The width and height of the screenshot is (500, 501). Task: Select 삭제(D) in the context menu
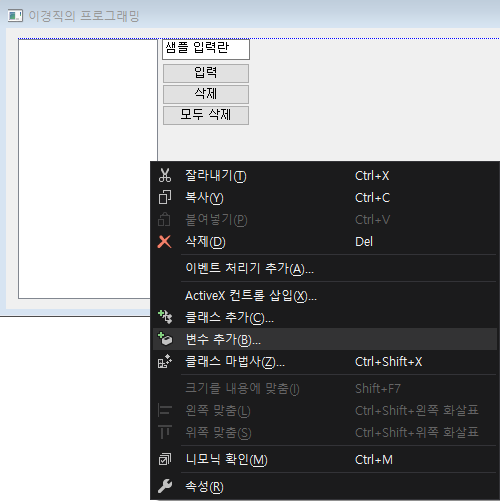(325, 242)
